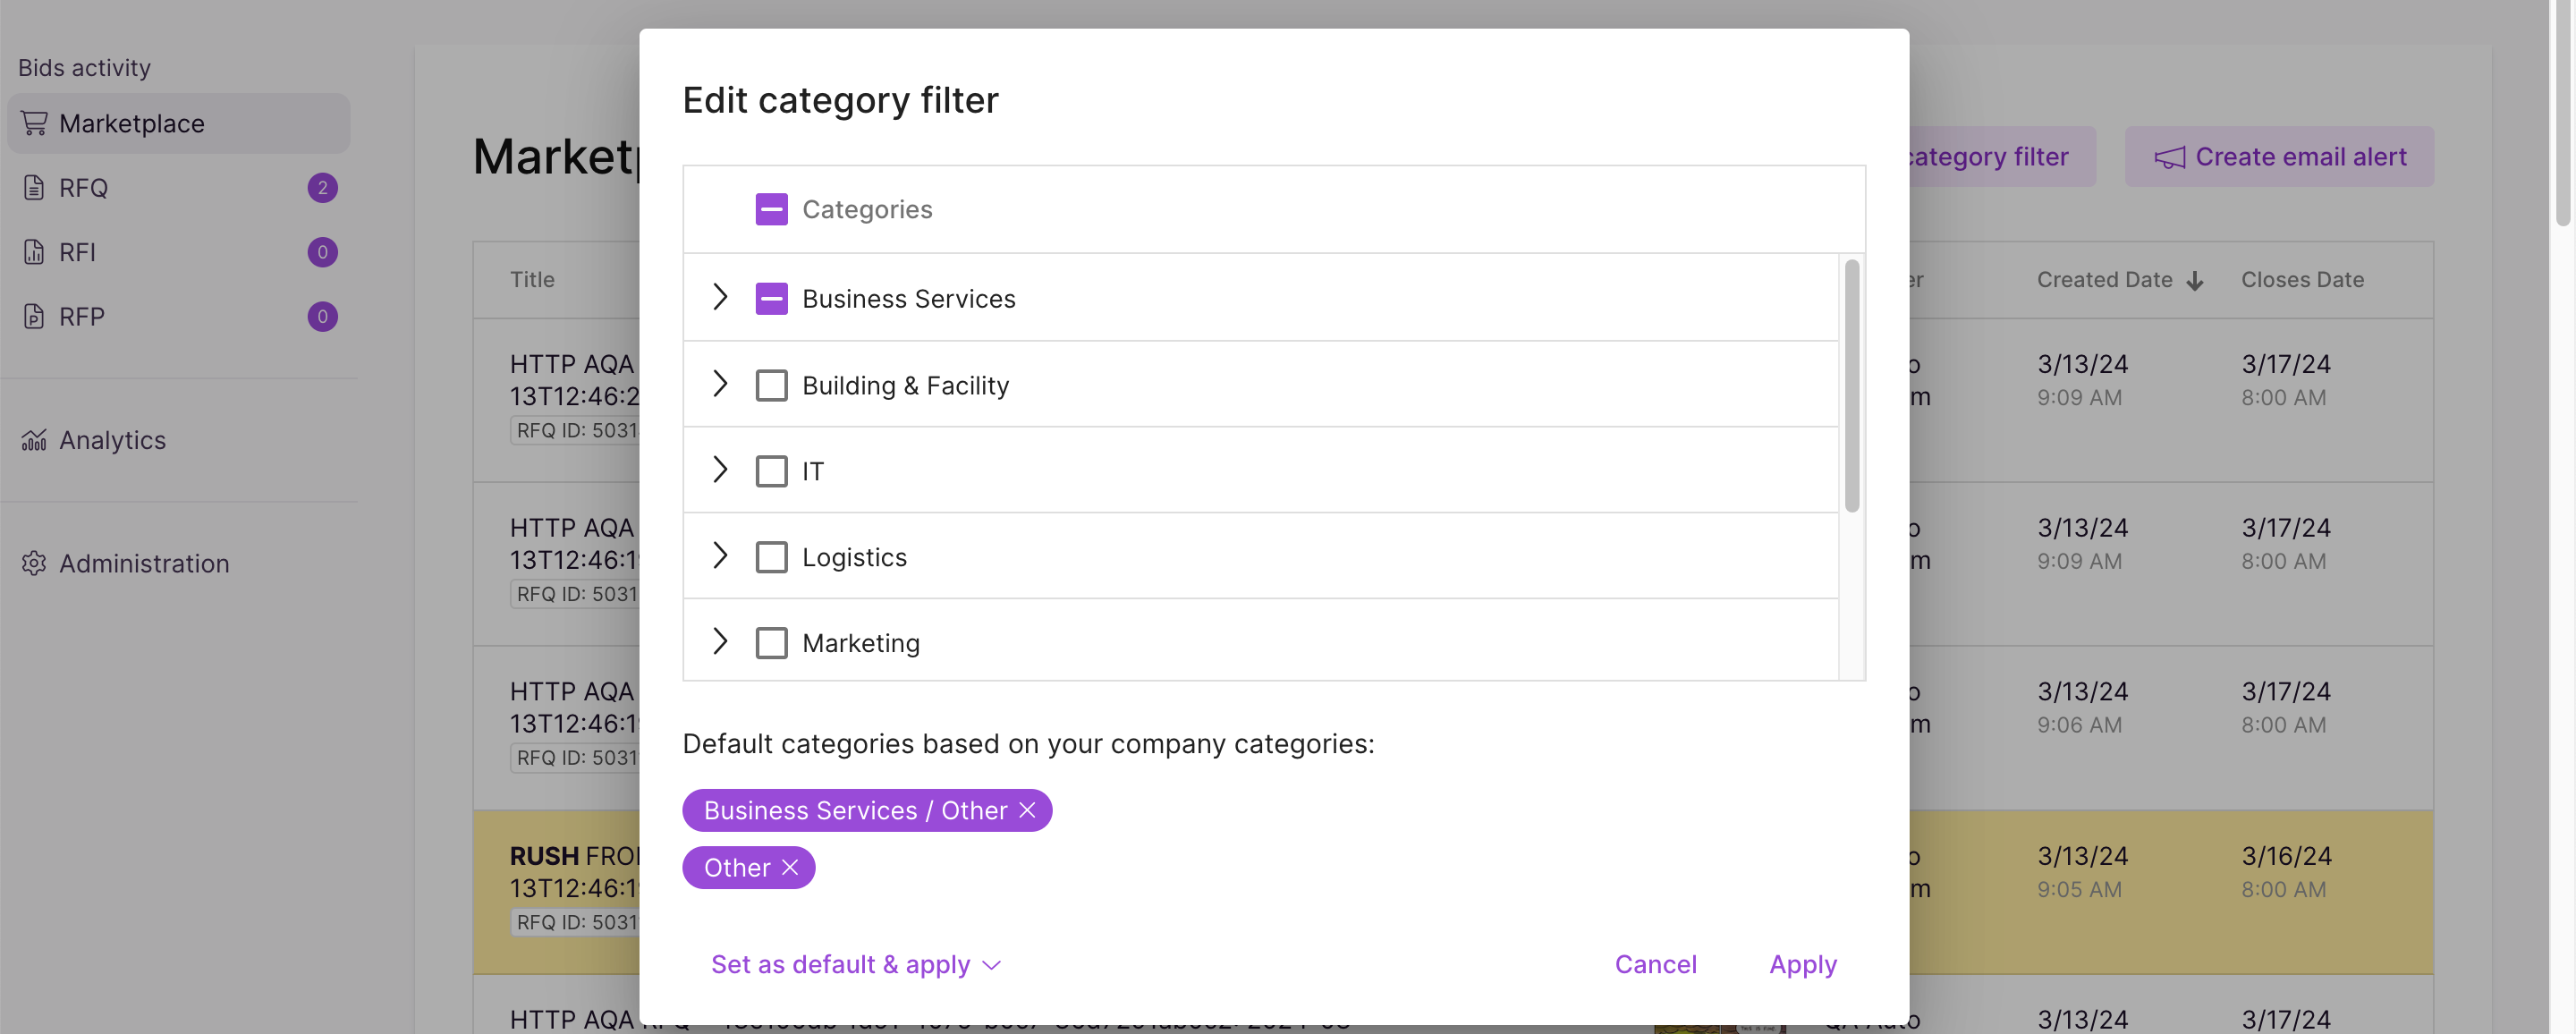The width and height of the screenshot is (2576, 1034).
Task: Click the Logistics label
Action: (854, 557)
